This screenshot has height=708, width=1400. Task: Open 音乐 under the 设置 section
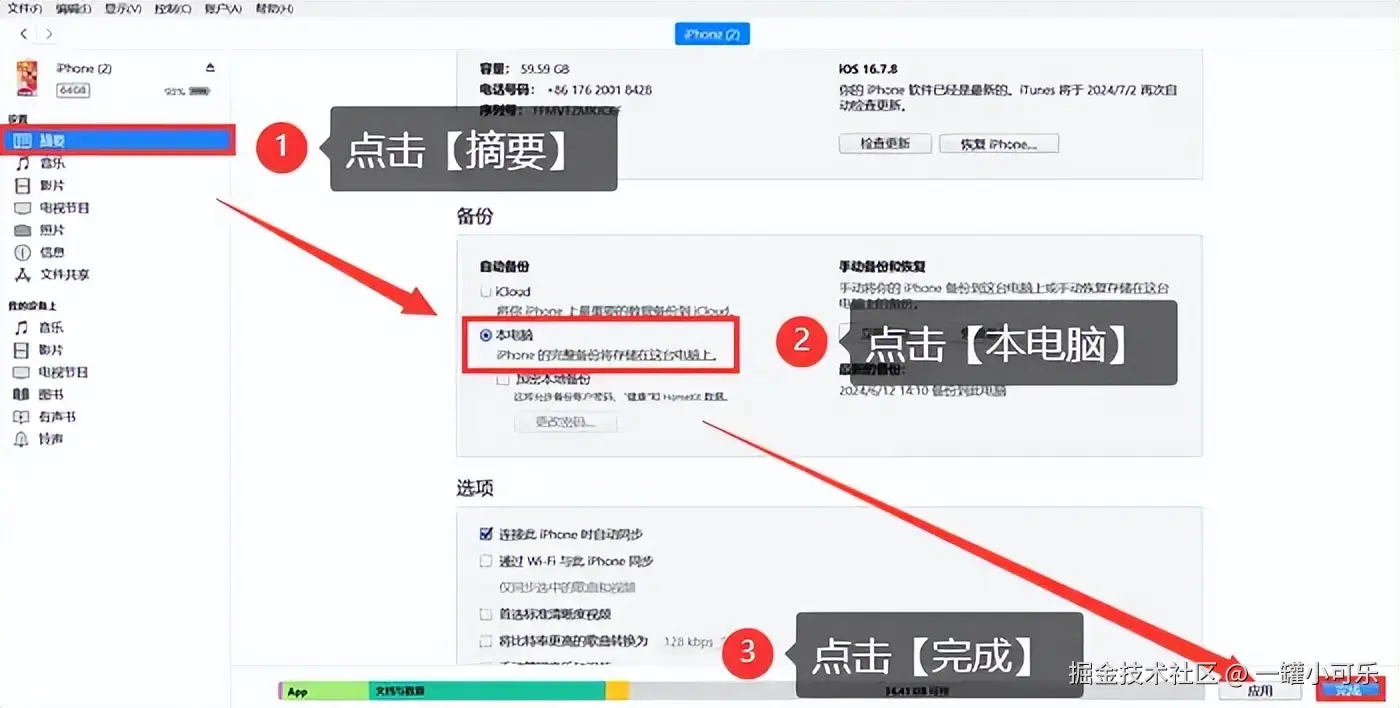[52, 163]
